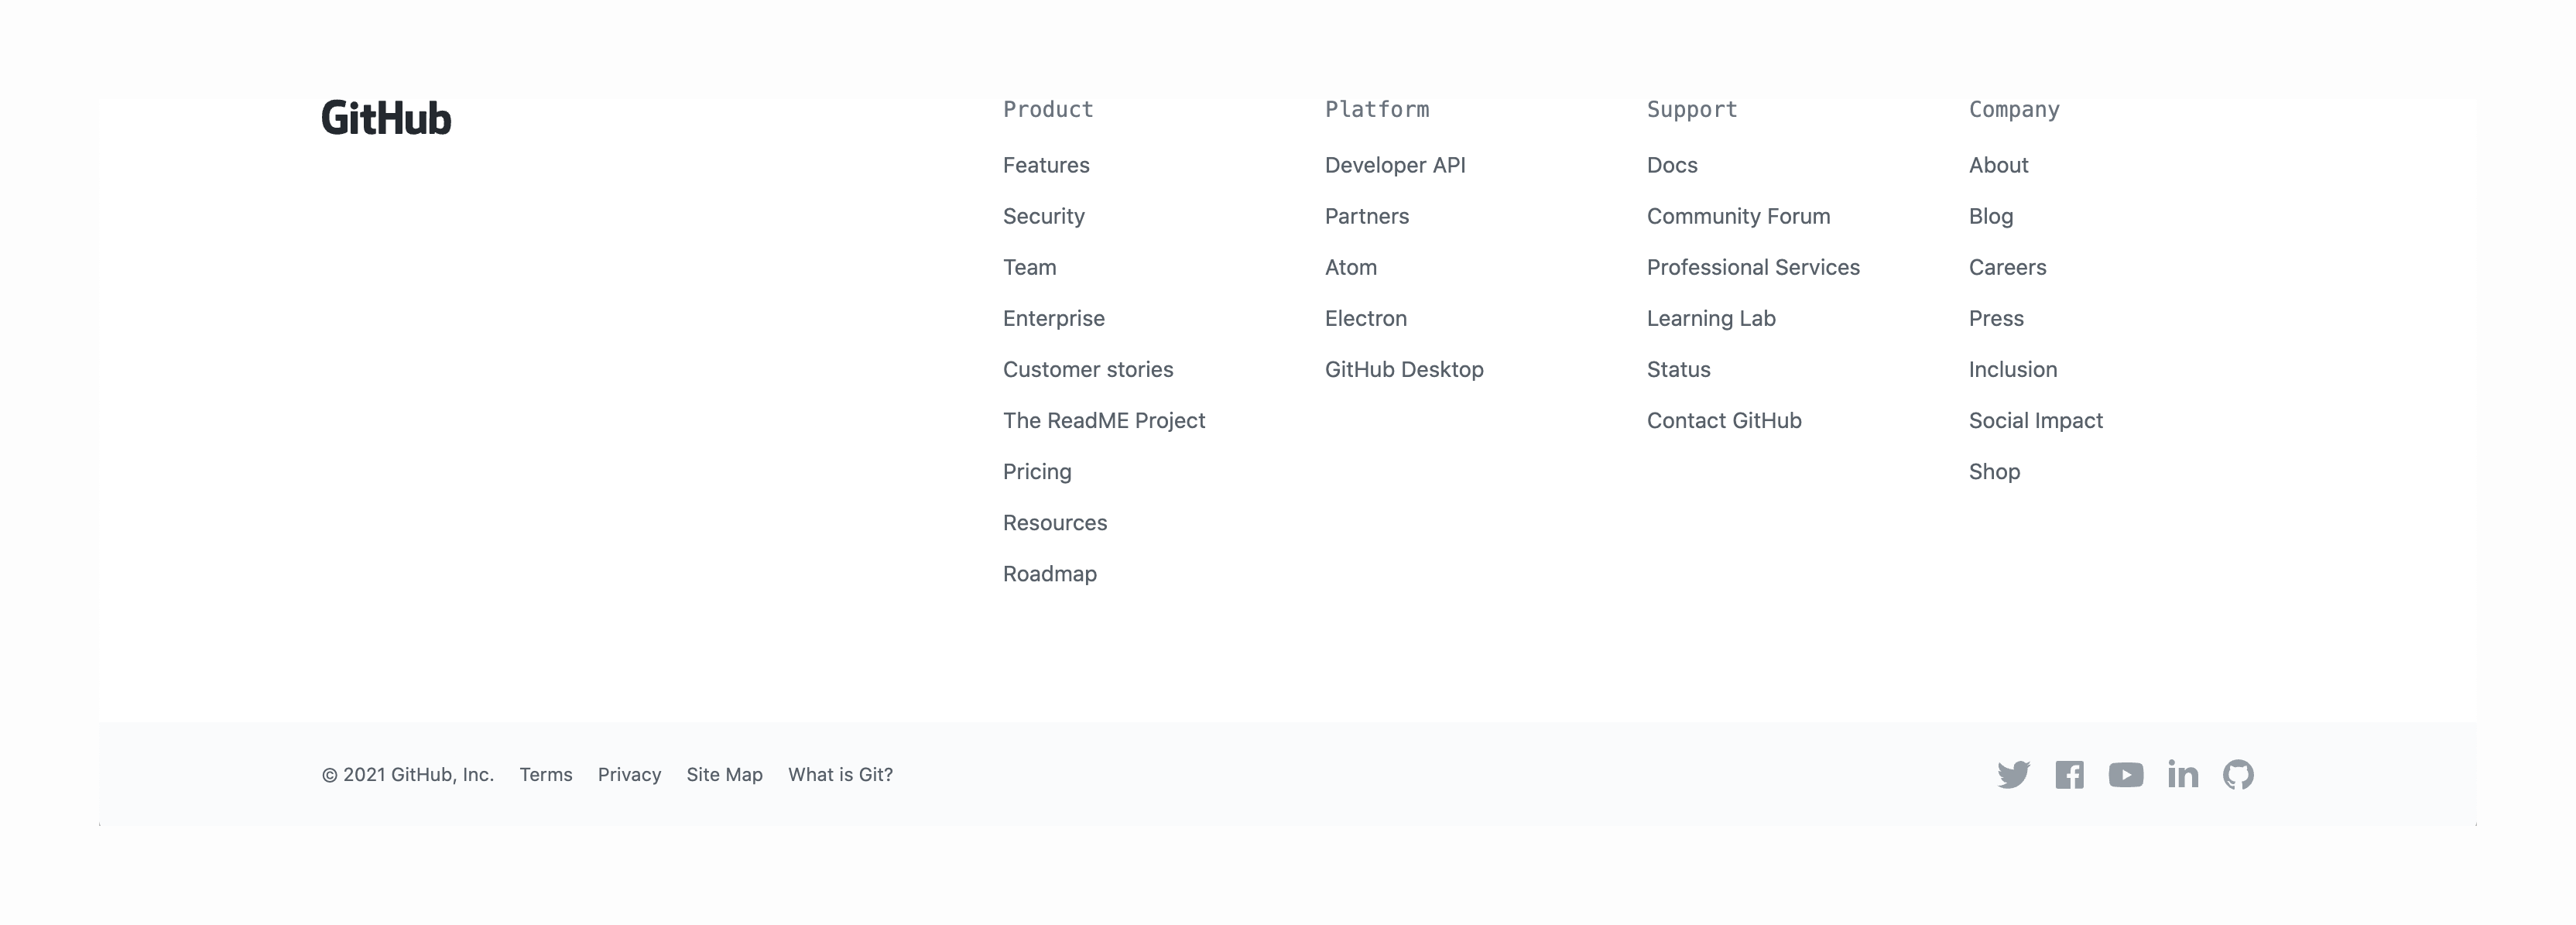Image resolution: width=2576 pixels, height=925 pixels.
Task: Open the Pricing page
Action: pyautogui.click(x=1037, y=471)
